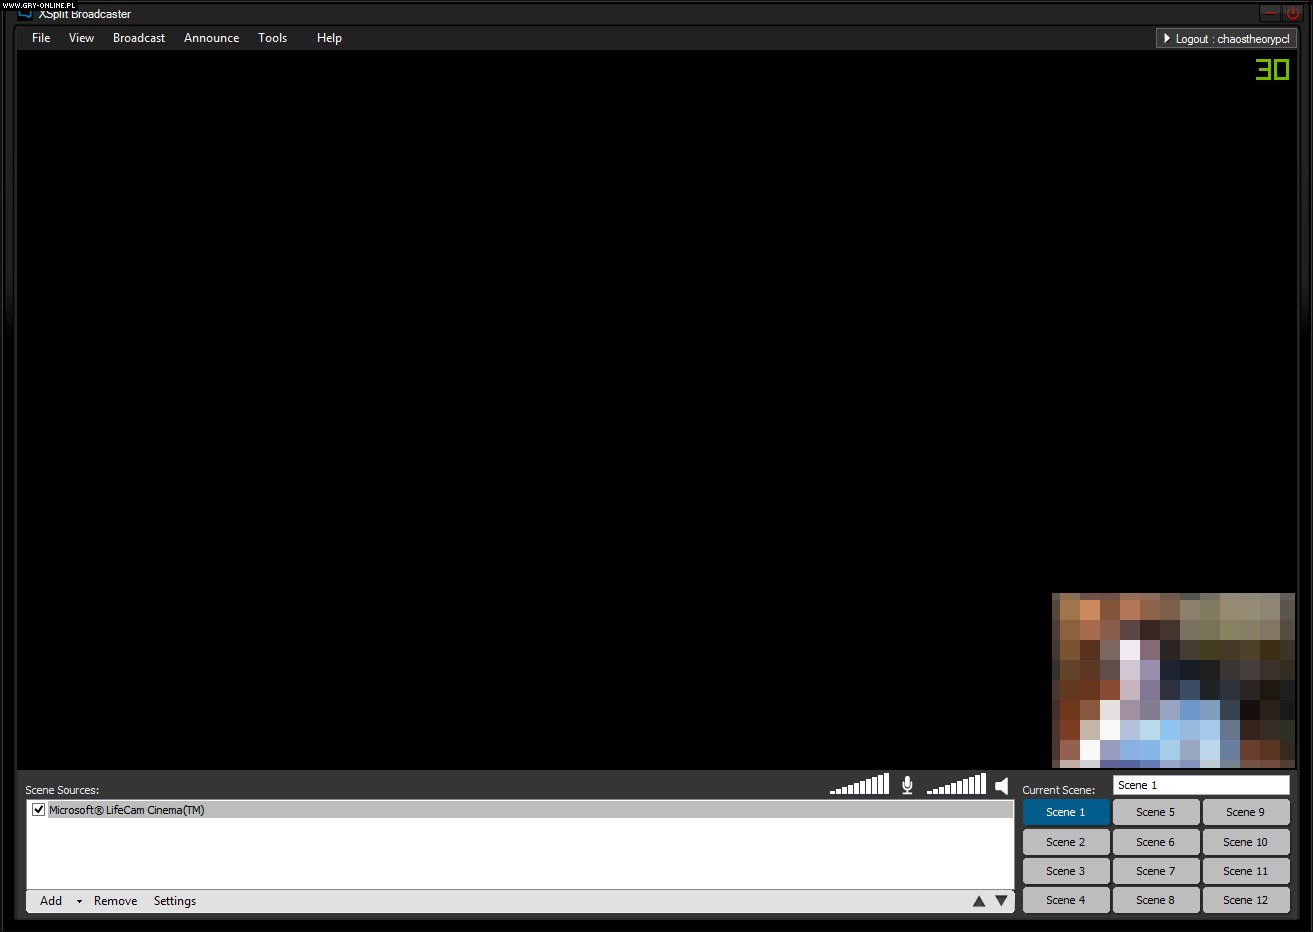Move the source up with the up arrow

tap(979, 901)
